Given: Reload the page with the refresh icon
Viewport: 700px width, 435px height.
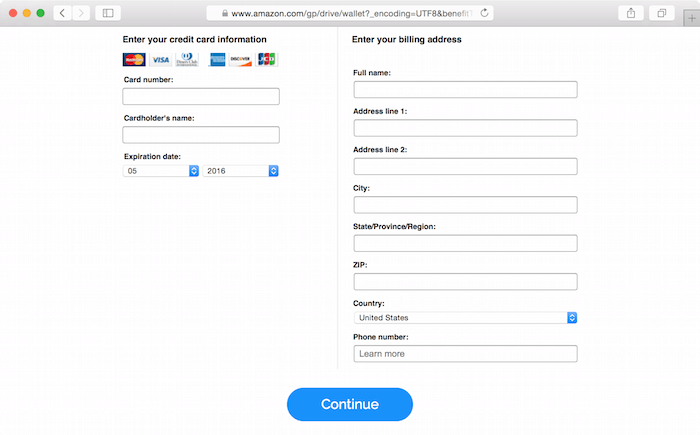Looking at the screenshot, I should pyautogui.click(x=484, y=13).
